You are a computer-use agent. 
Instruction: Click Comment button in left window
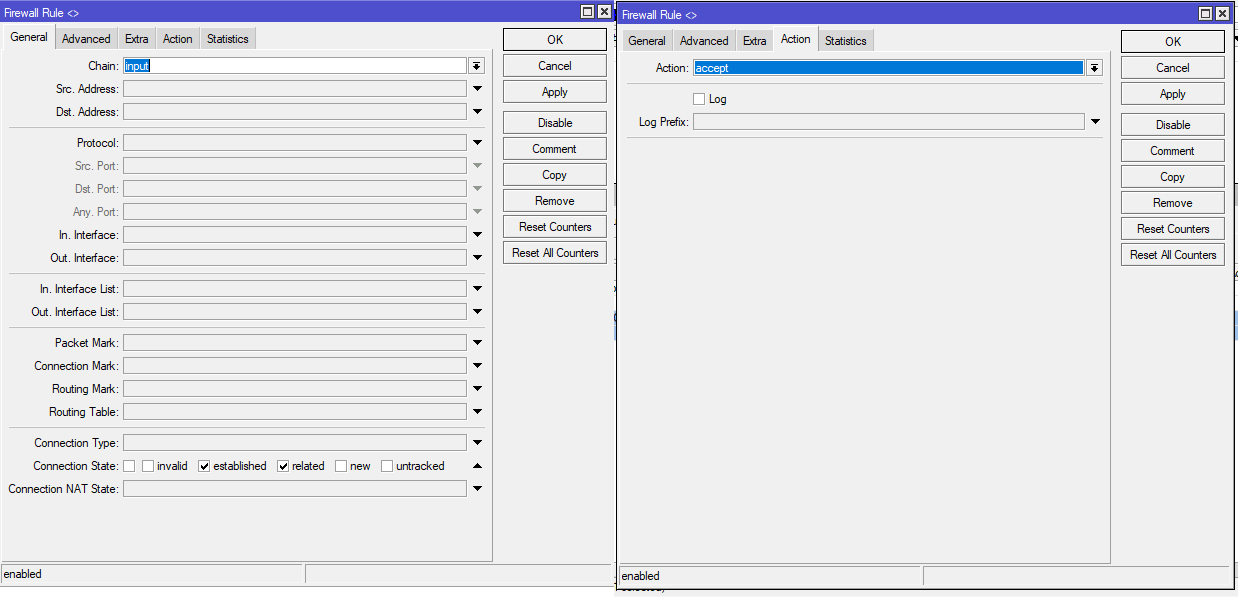click(x=554, y=149)
